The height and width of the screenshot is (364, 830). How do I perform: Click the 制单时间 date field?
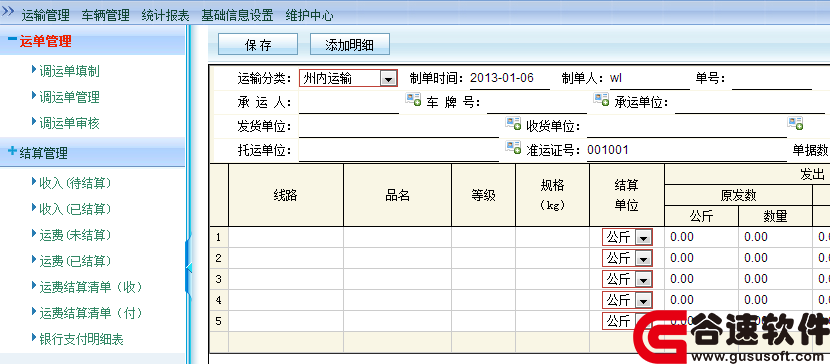click(510, 78)
